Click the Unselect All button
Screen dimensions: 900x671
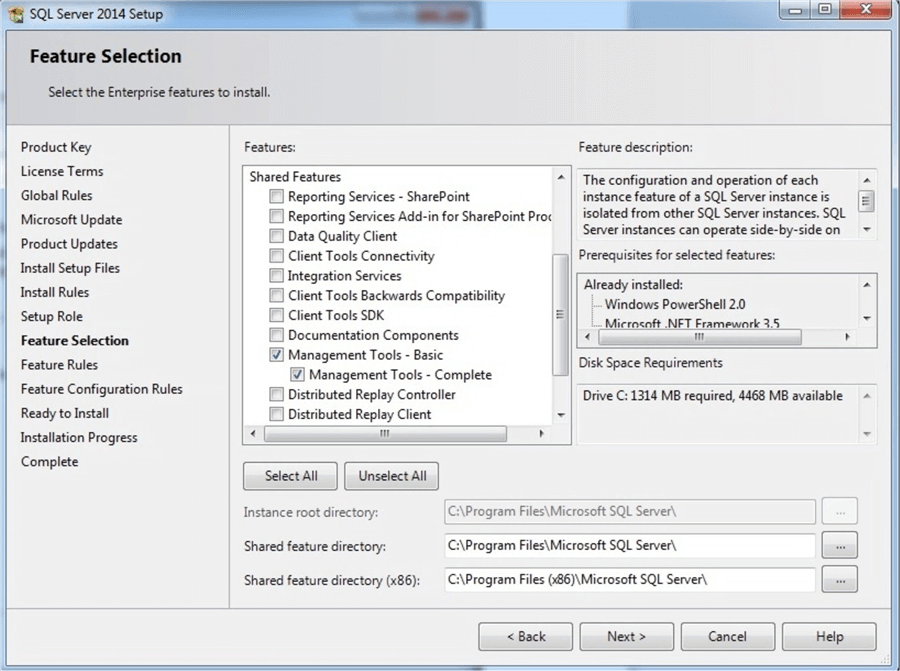(392, 476)
